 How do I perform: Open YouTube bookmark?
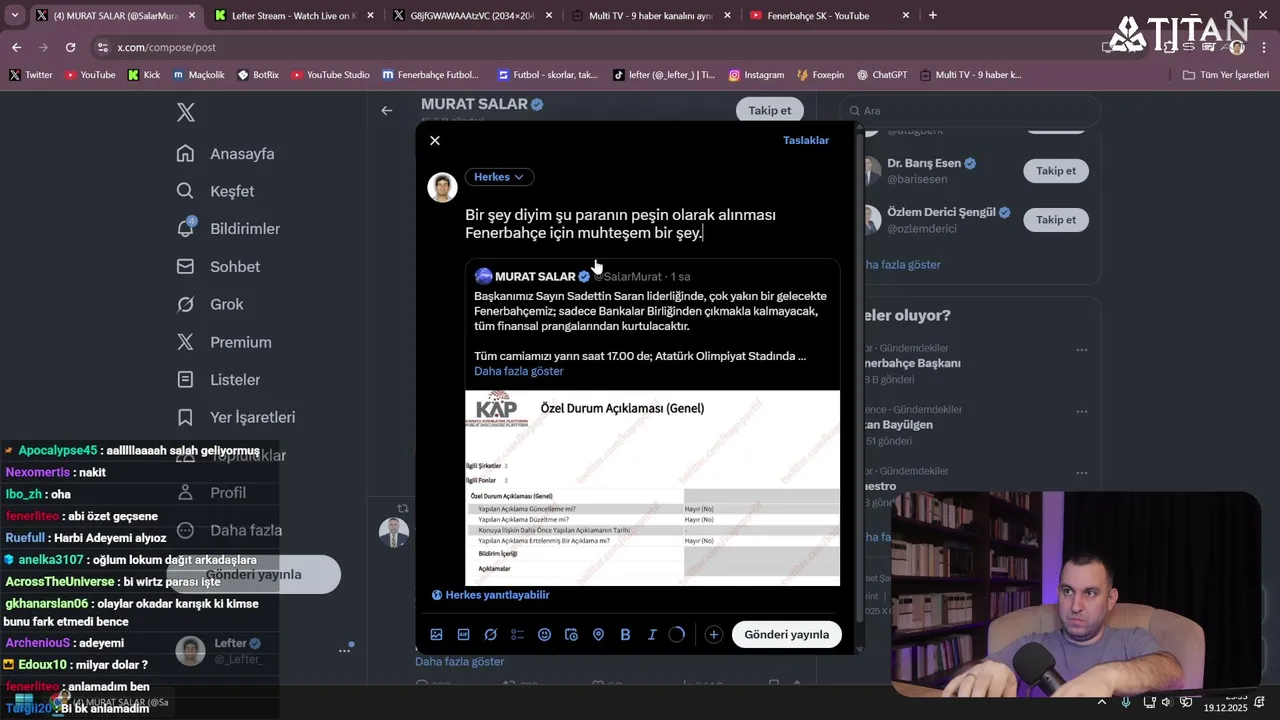[x=90, y=75]
